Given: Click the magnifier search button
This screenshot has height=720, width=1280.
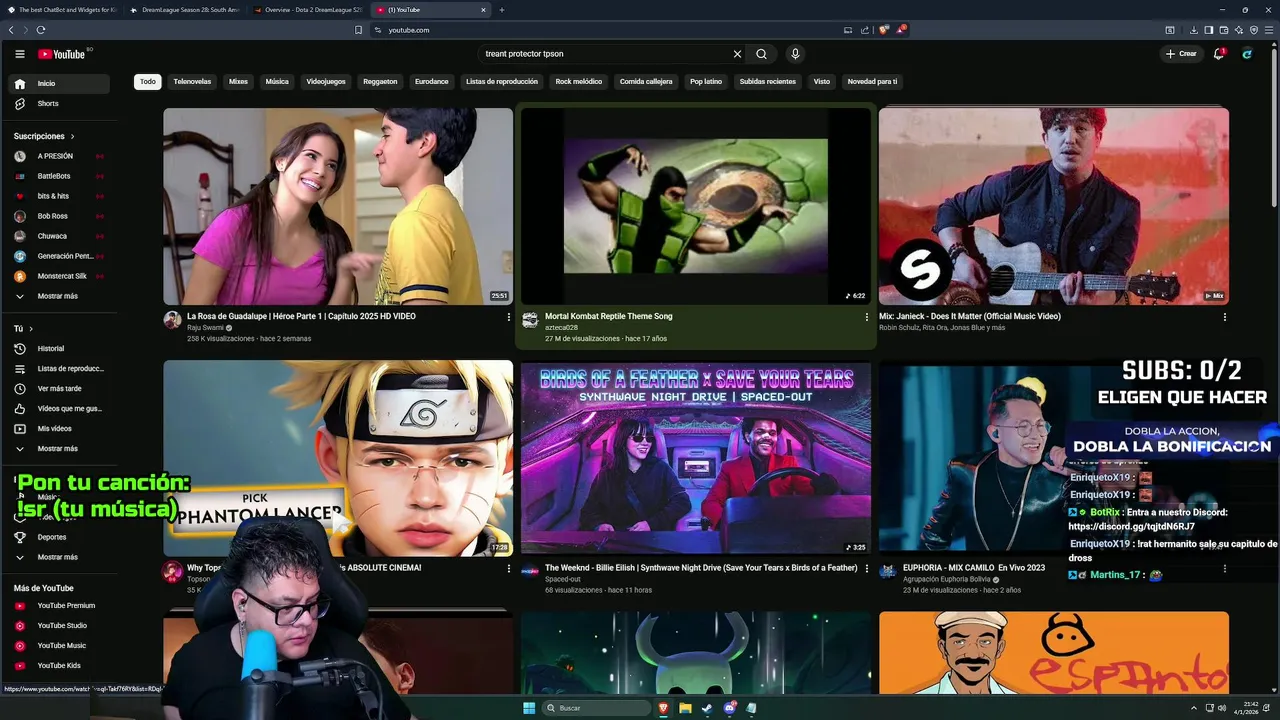Looking at the screenshot, I should tap(761, 54).
